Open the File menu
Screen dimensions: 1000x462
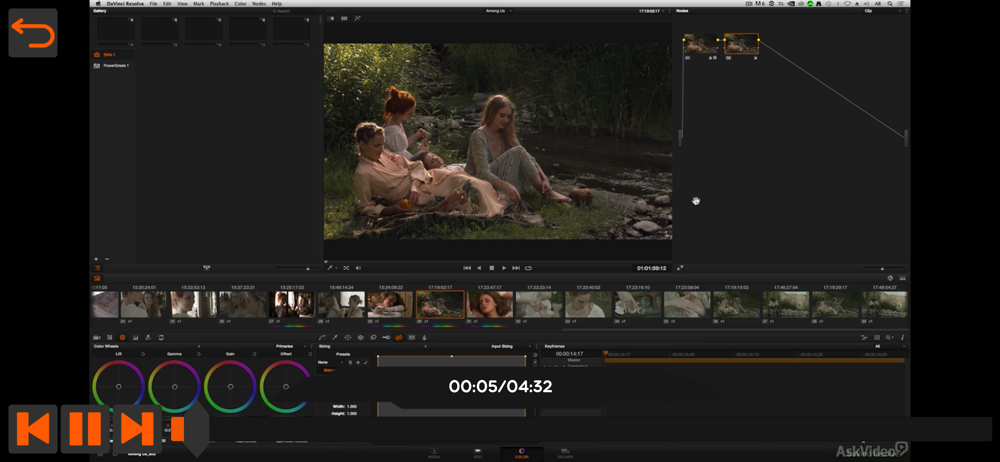(154, 4)
